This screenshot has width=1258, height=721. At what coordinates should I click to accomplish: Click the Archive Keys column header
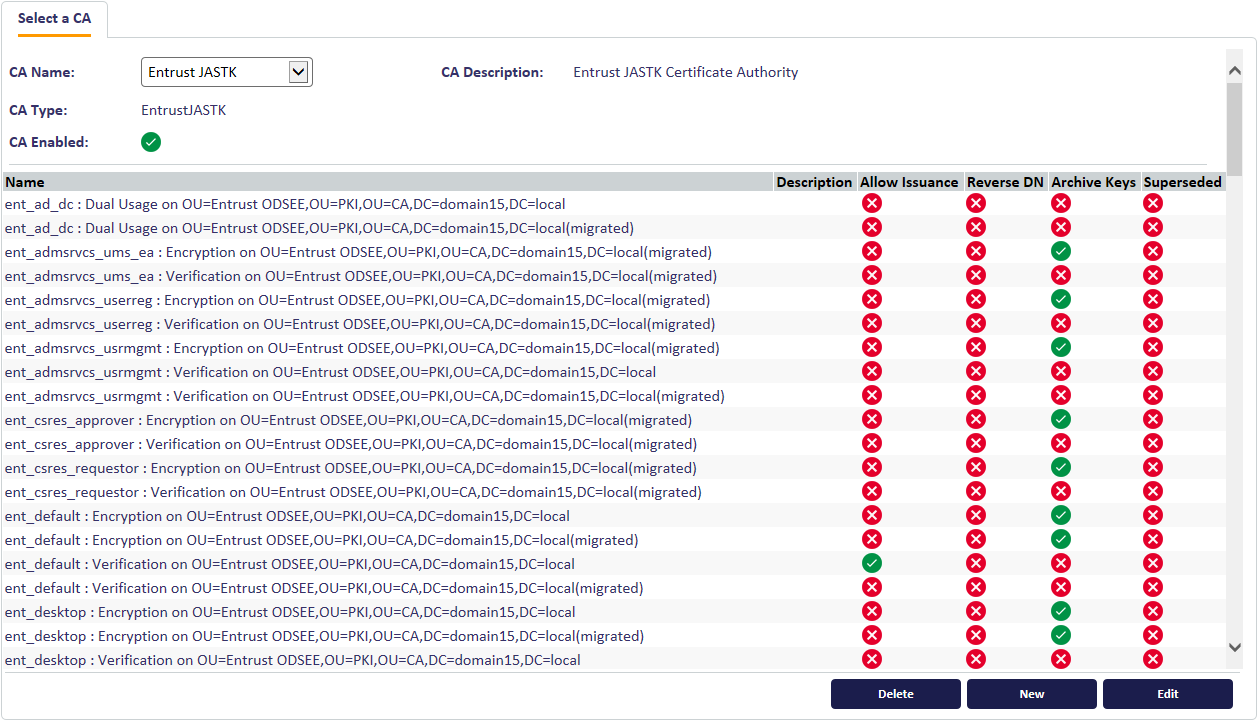tap(1093, 182)
